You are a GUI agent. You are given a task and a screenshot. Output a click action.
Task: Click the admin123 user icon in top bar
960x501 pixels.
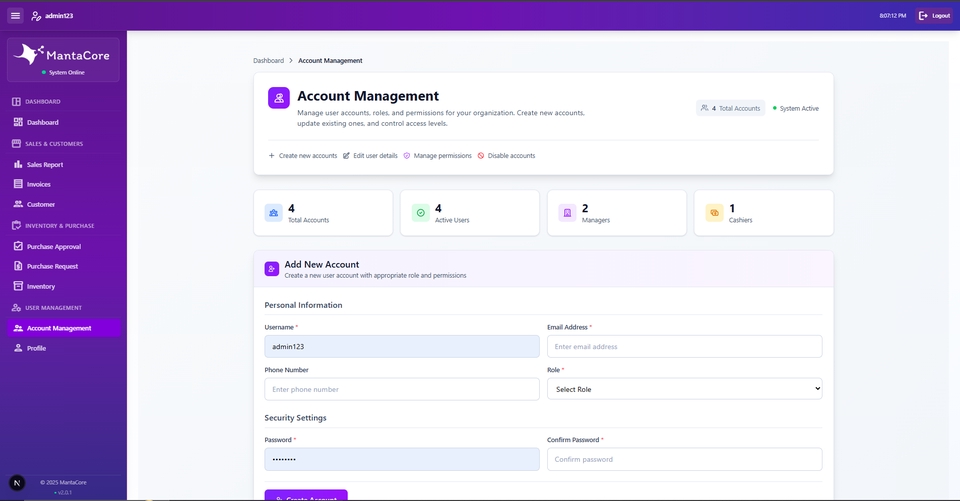pyautogui.click(x=36, y=16)
